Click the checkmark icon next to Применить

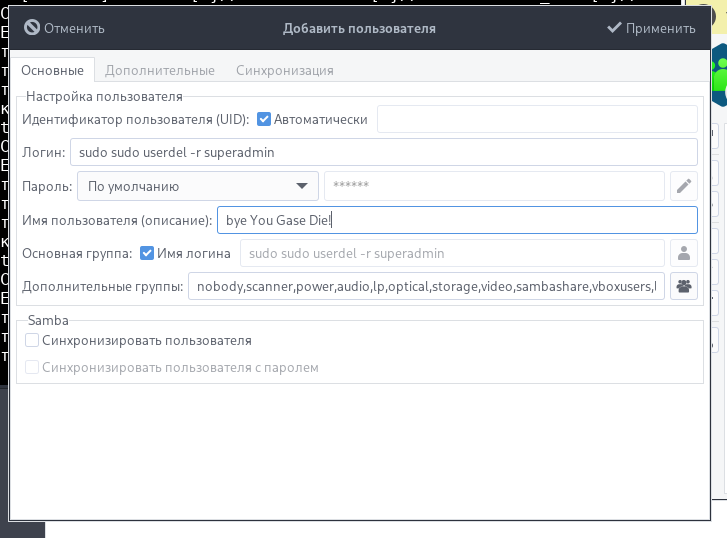click(614, 28)
